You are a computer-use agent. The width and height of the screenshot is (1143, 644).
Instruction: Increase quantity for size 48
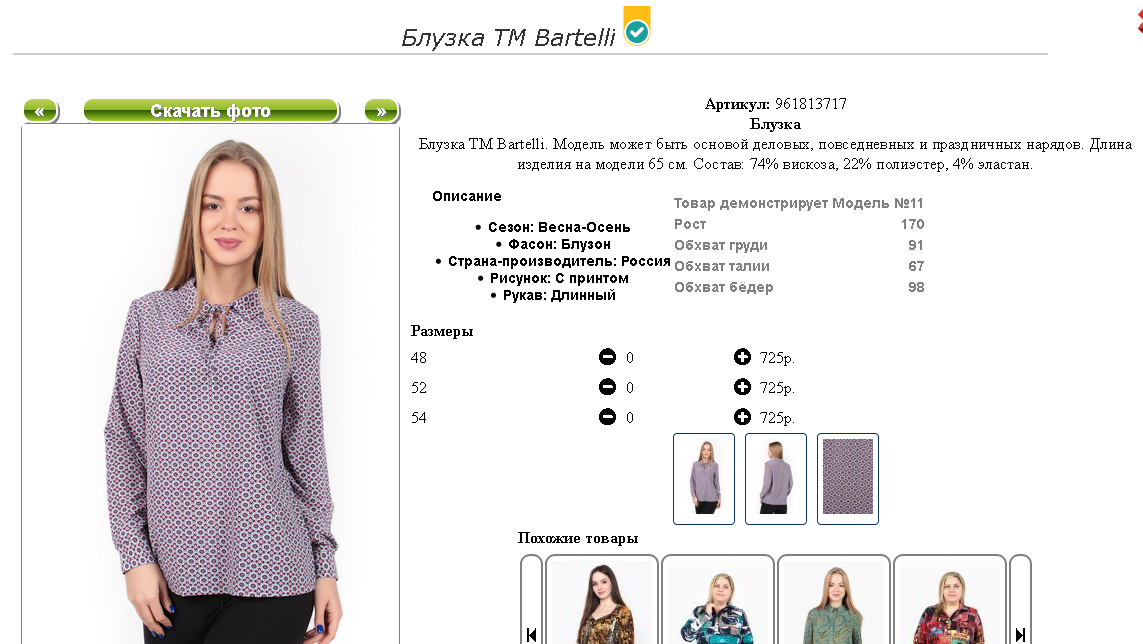tap(742, 357)
